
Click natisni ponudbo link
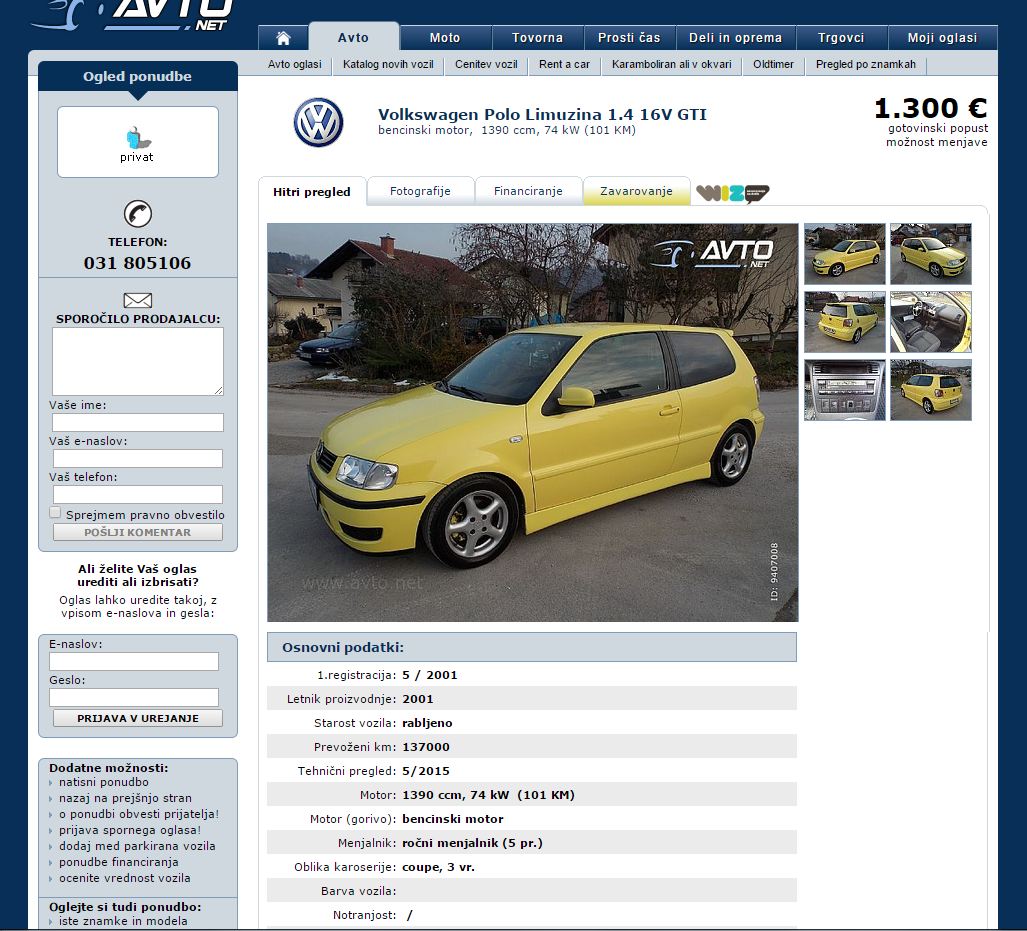pos(103,782)
